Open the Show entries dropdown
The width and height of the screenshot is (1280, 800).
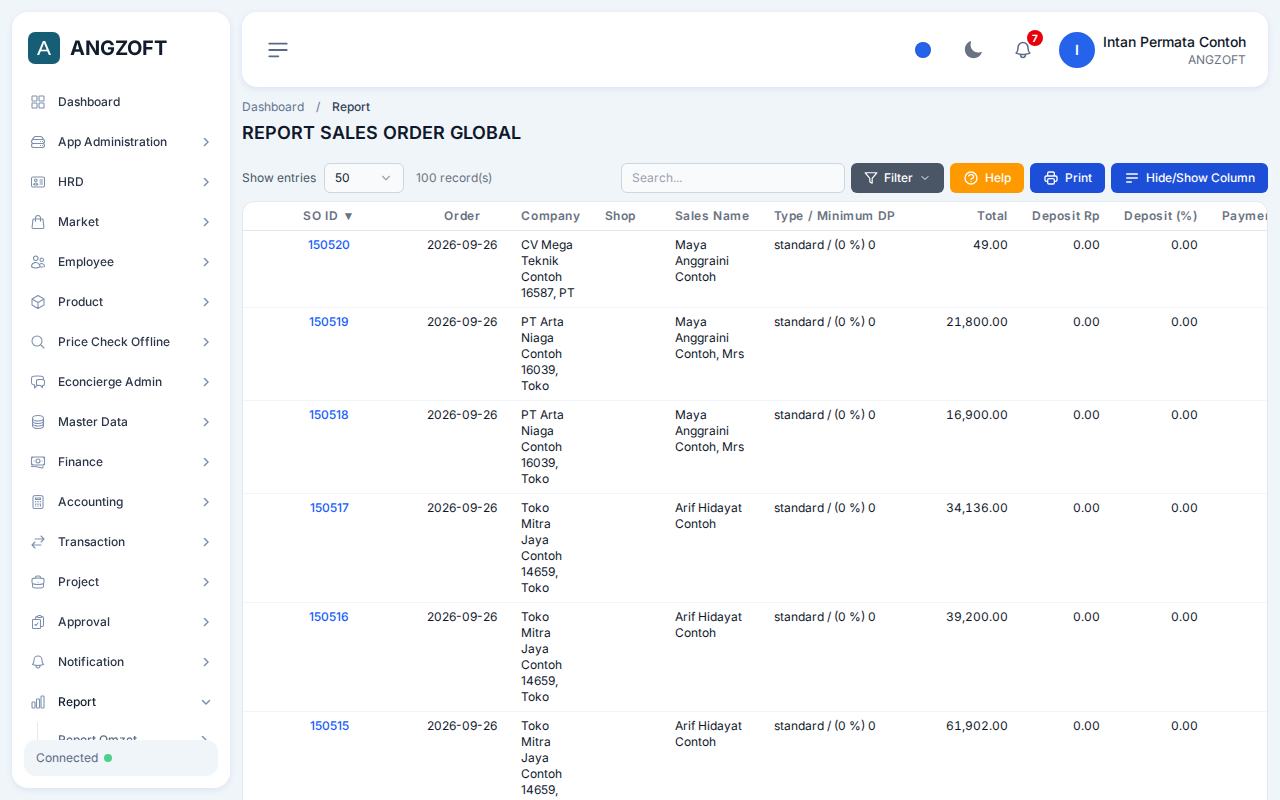(x=364, y=178)
